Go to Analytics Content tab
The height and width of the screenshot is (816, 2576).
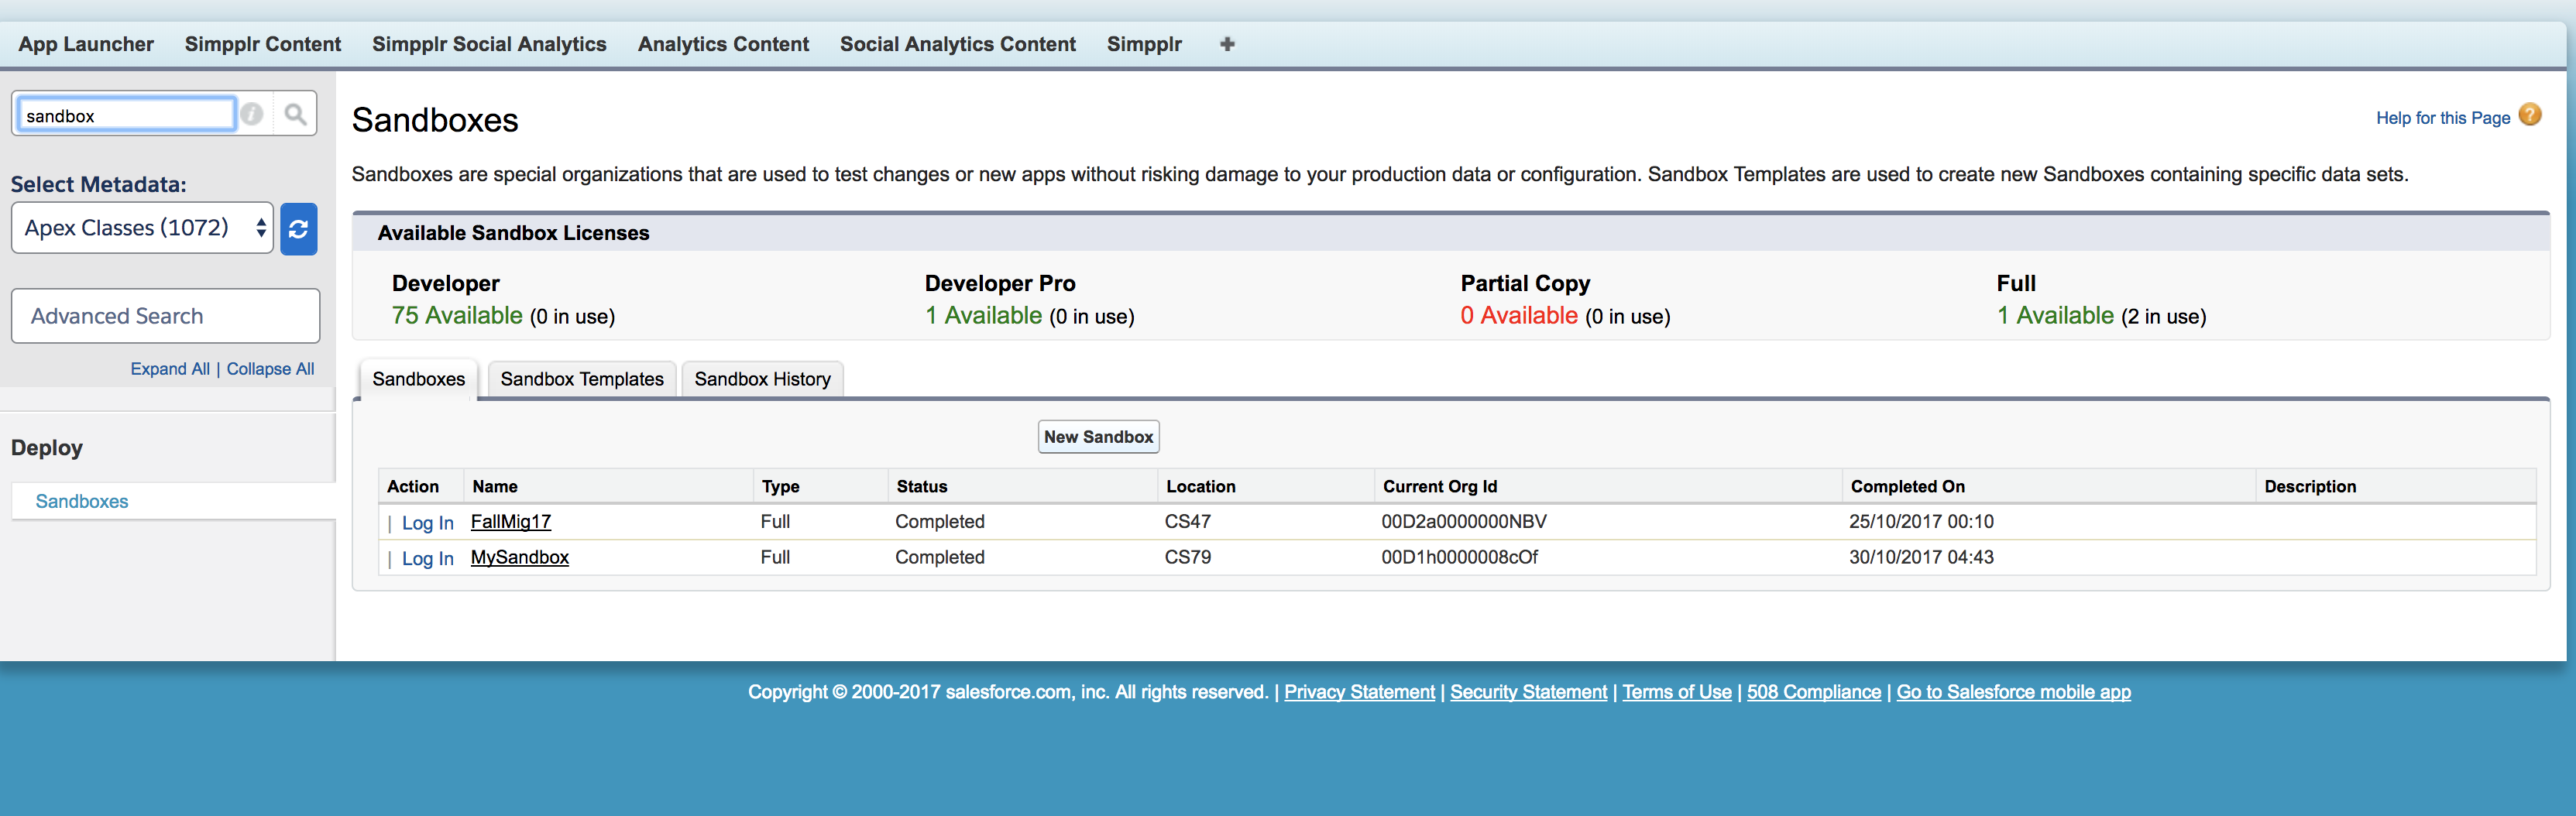[723, 44]
